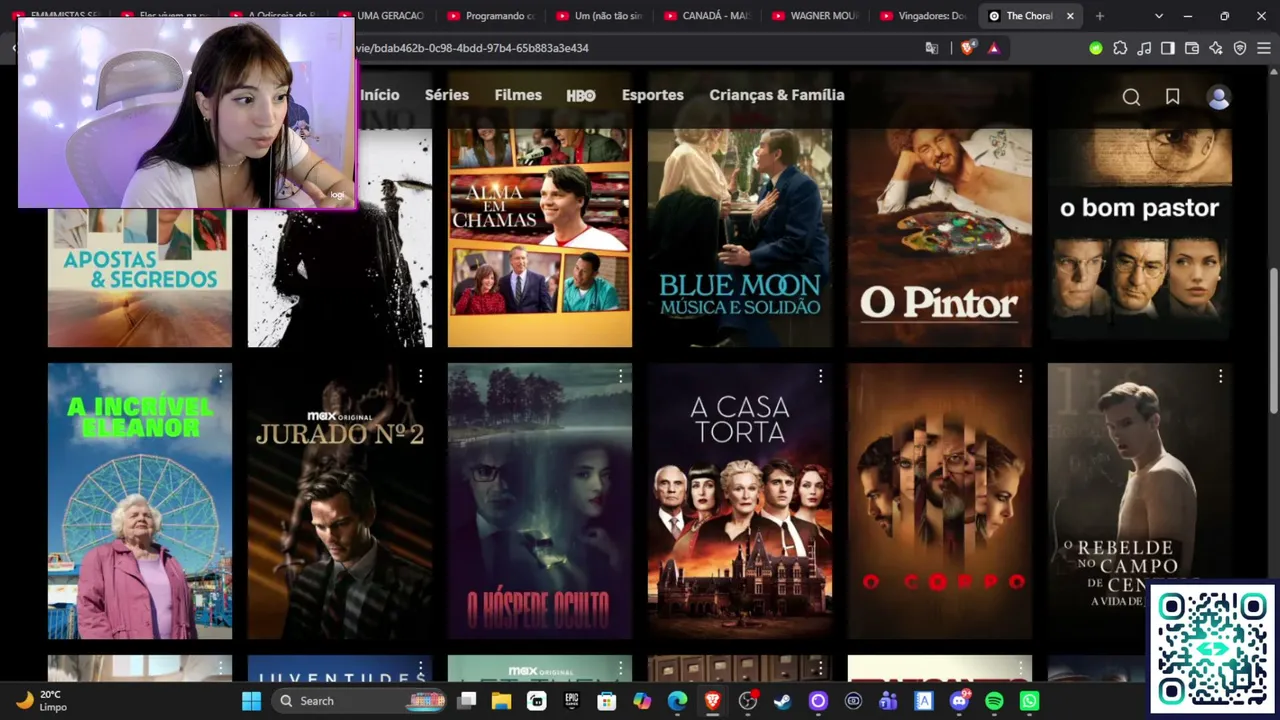The height and width of the screenshot is (720, 1280).
Task: Open Microsoft Edge from the taskbar
Action: (x=677, y=701)
